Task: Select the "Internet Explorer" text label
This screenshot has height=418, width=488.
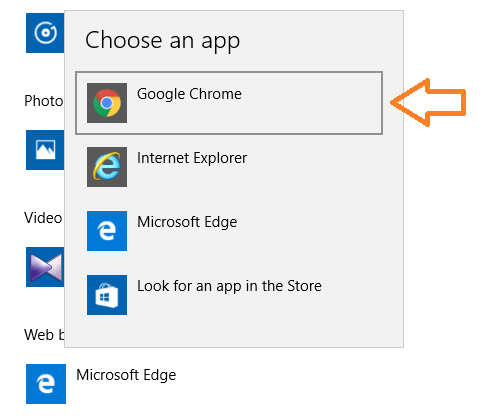Action: click(x=192, y=158)
